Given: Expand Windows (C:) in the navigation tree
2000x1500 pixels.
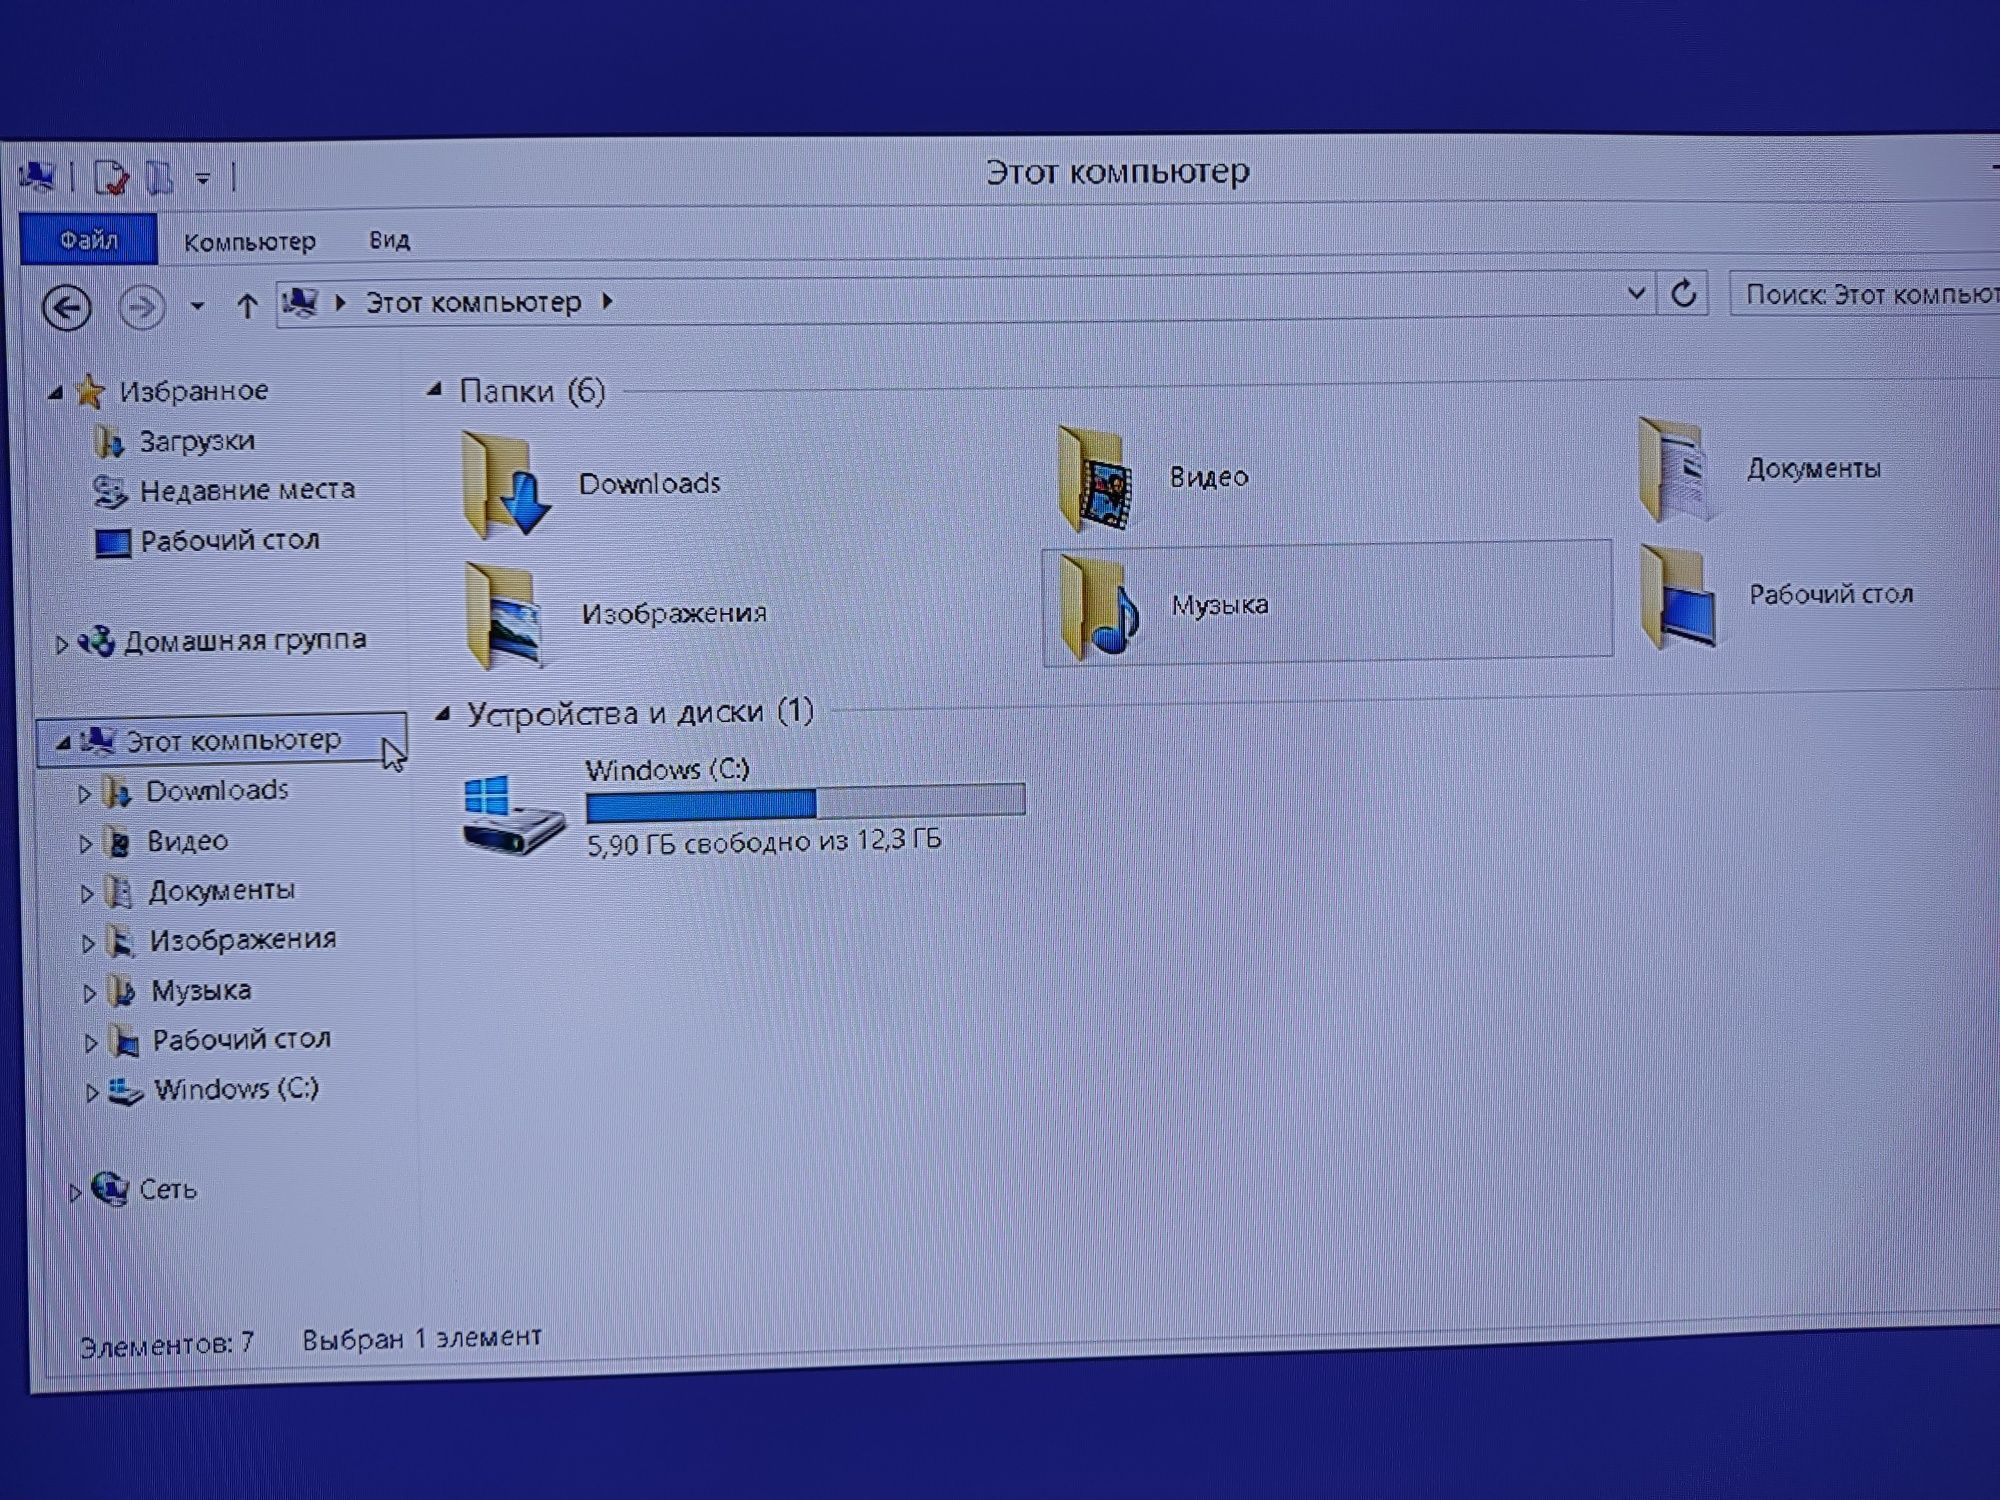Looking at the screenshot, I should tap(91, 1093).
